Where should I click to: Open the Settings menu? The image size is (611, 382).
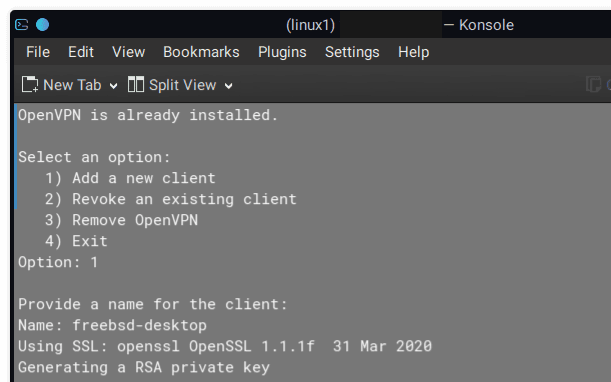tap(352, 52)
